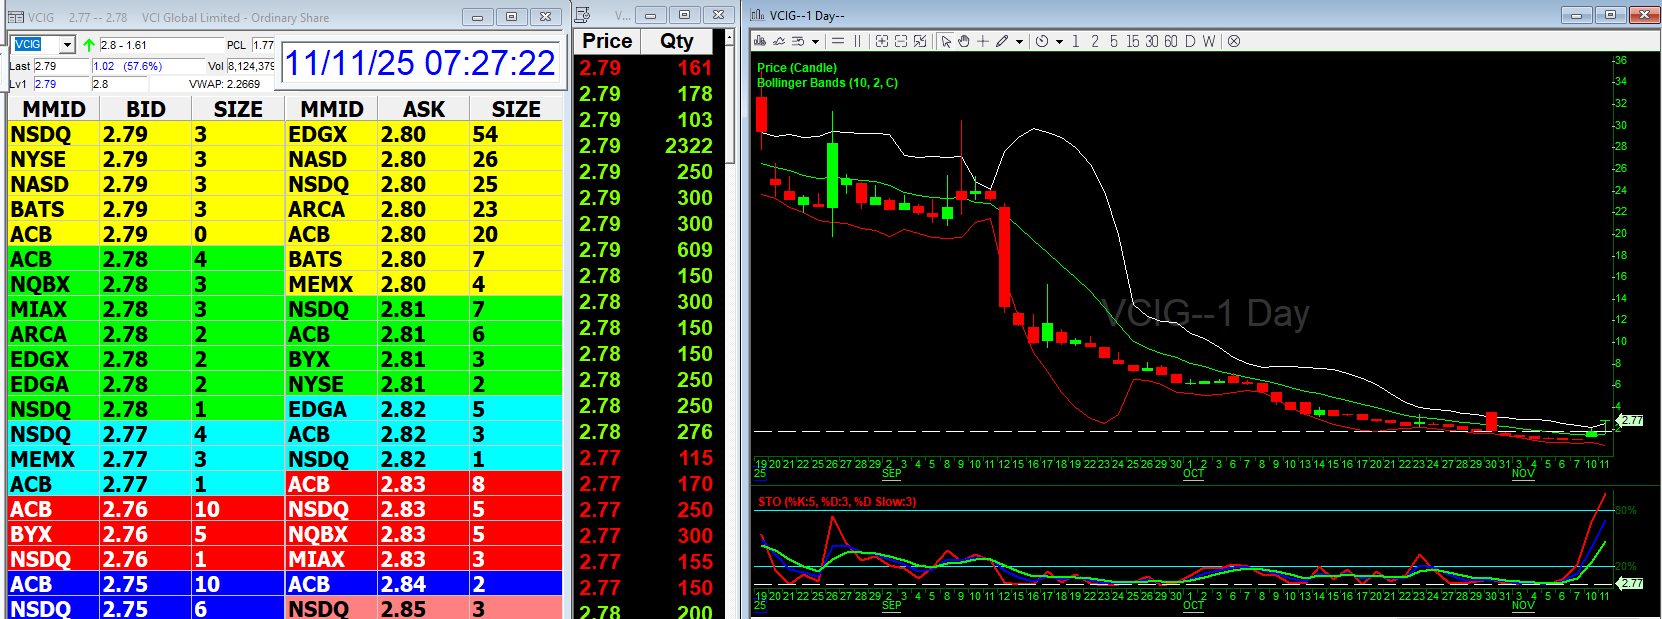1662x619 pixels.
Task: Select the 60 minute timeframe button
Action: pyautogui.click(x=1170, y=41)
